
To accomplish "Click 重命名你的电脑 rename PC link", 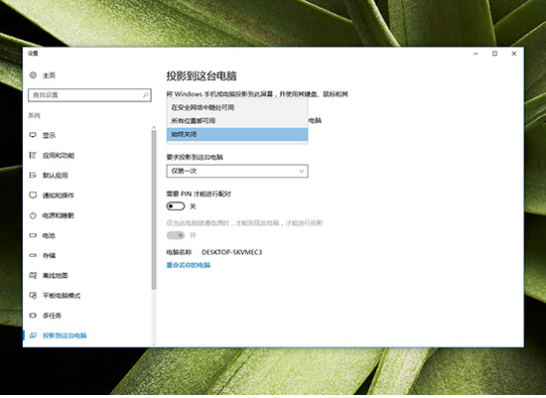I will click(188, 265).
